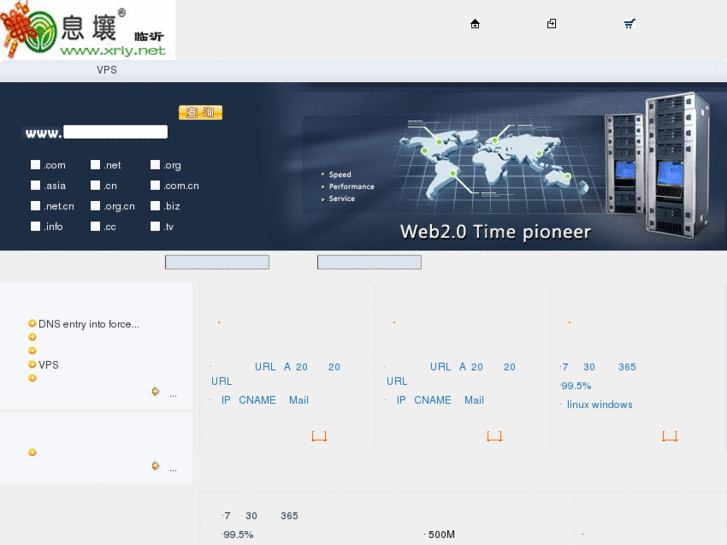Click the www. domain name input field
The height and width of the screenshot is (545, 727).
(115, 132)
